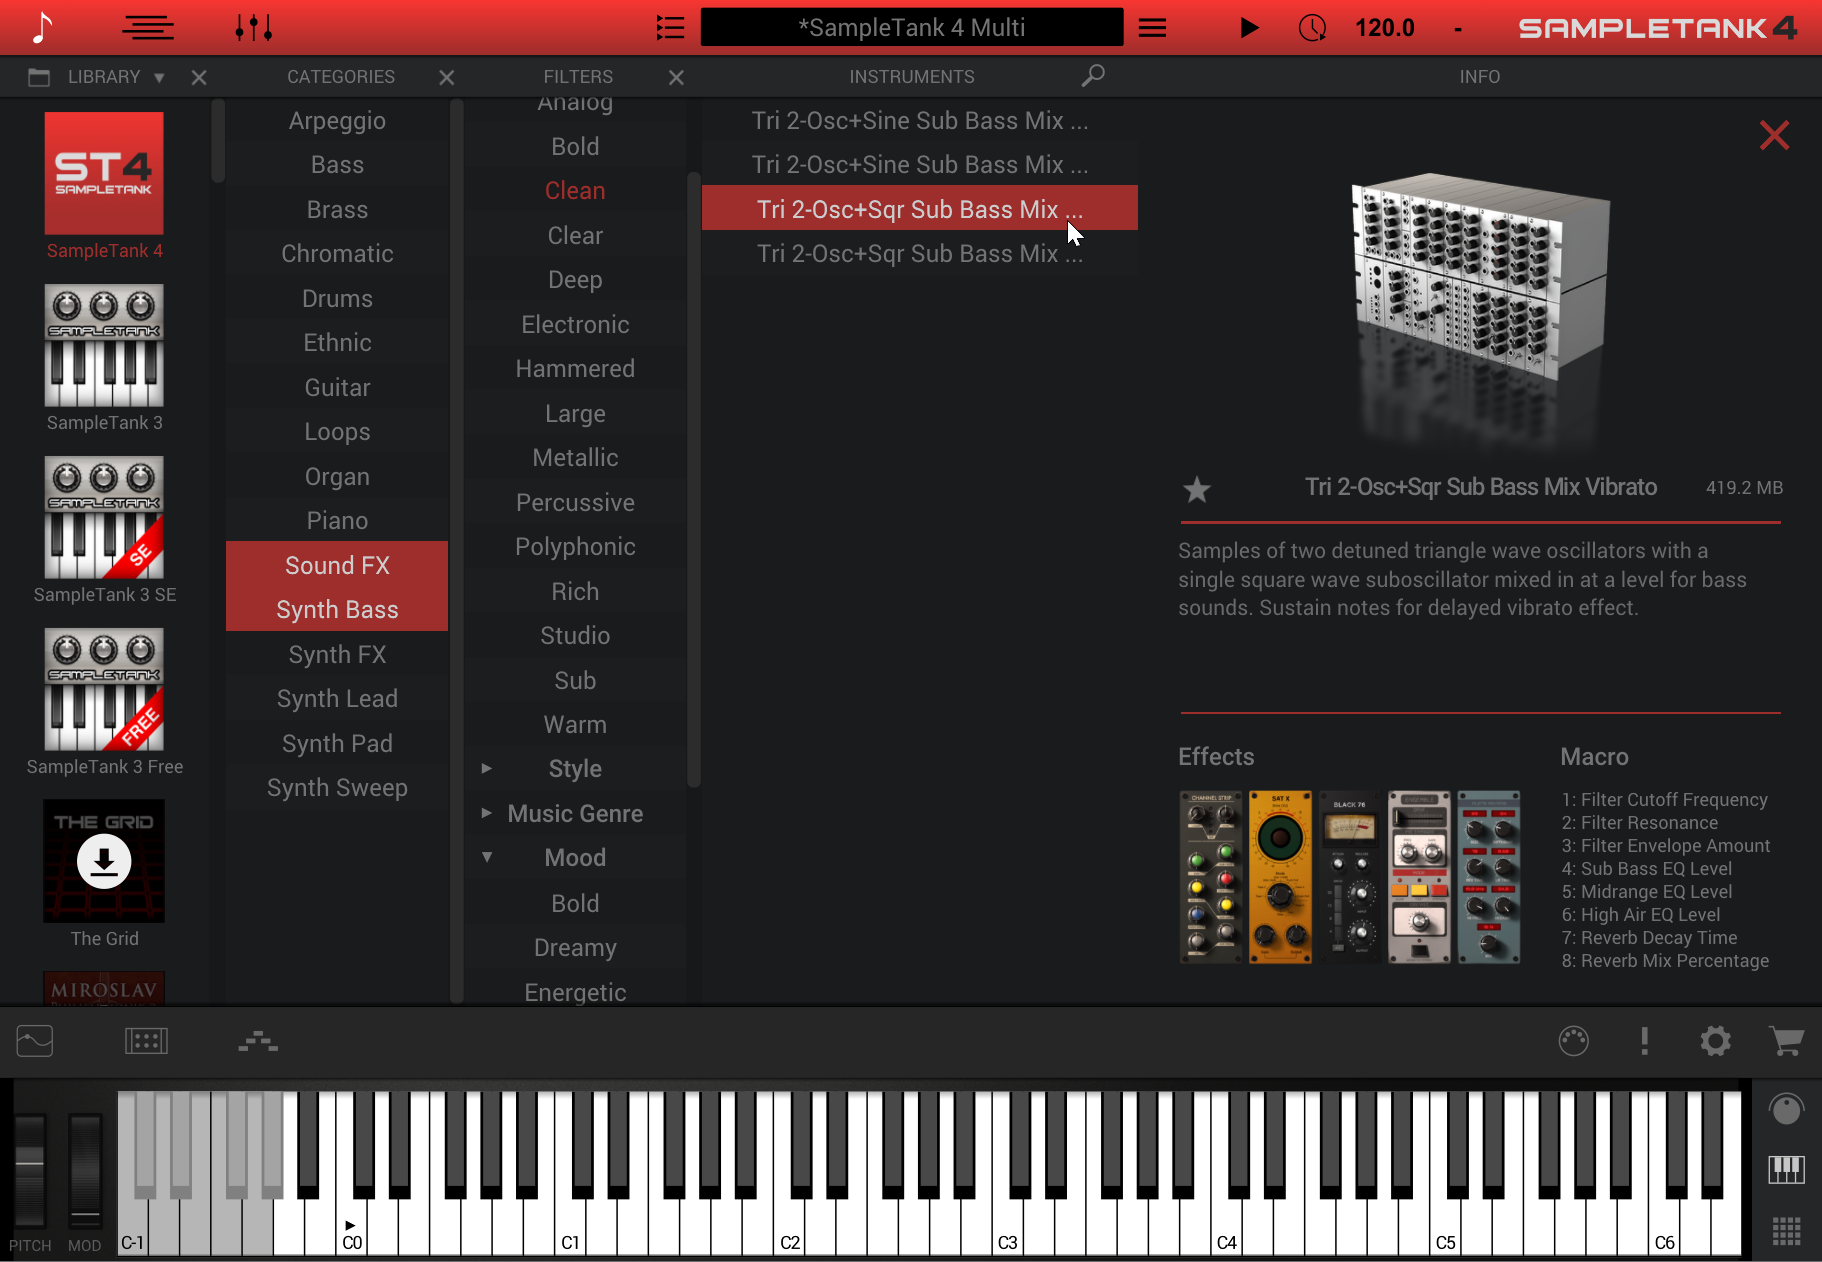Click macro 1: Filter Cutoff Frequency
The image size is (1822, 1262).
pos(1665,800)
